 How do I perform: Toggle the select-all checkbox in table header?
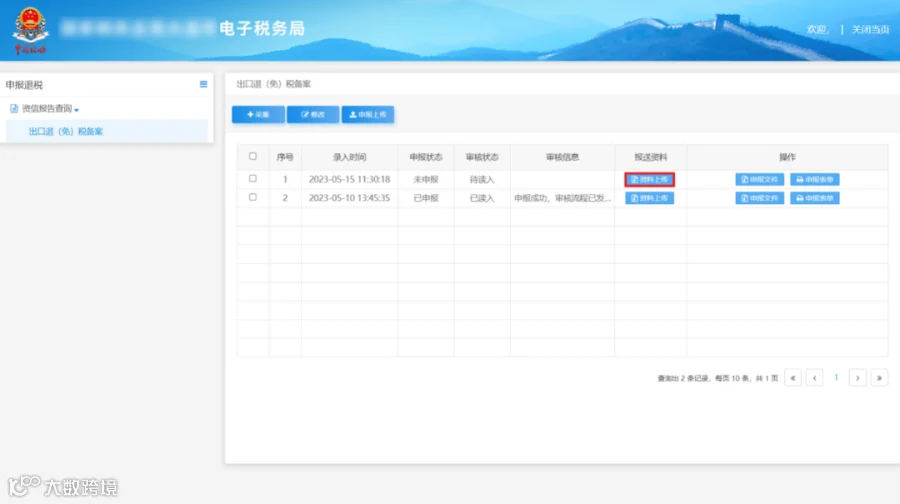(x=253, y=156)
